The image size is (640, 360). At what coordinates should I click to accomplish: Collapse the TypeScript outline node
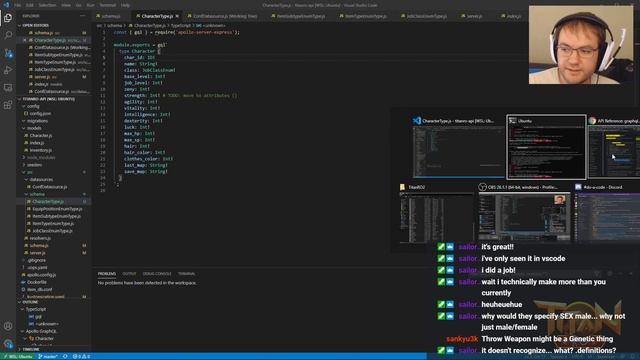pyautogui.click(x=54, y=309)
